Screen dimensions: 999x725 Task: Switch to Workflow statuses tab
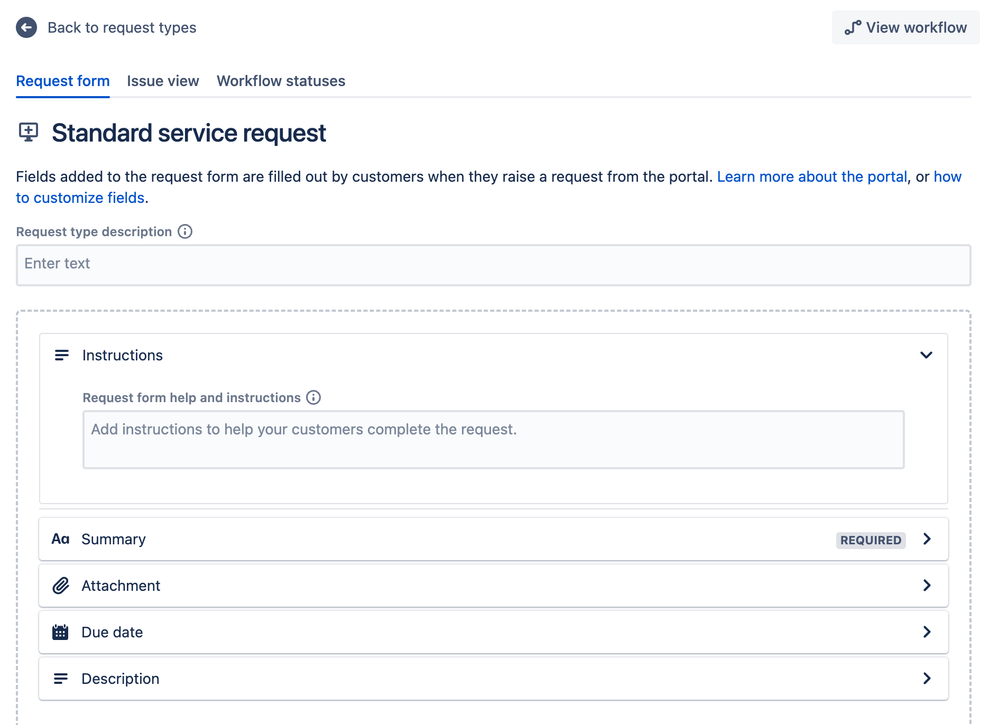(281, 81)
